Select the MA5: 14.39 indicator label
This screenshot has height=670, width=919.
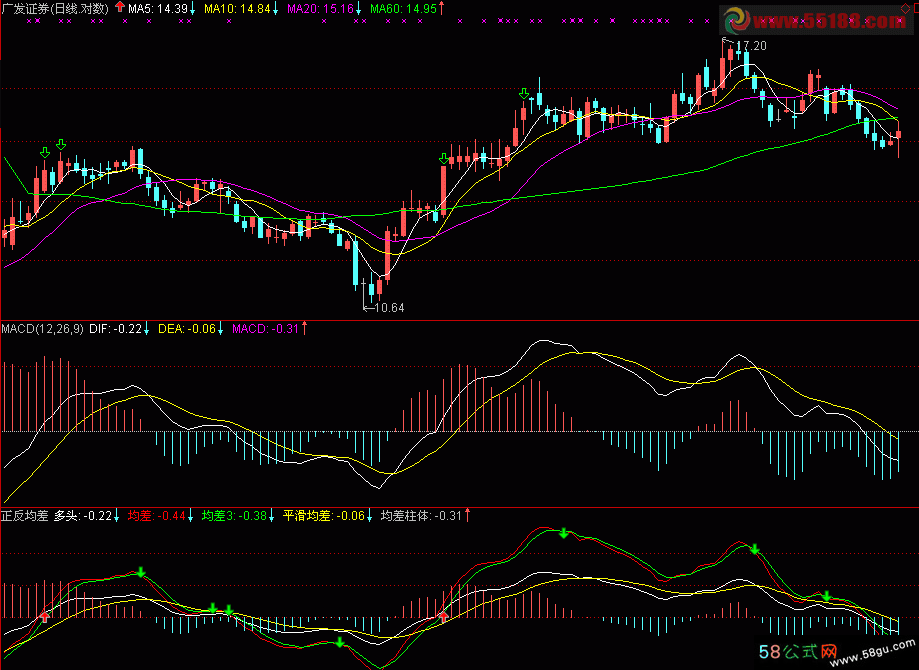pos(158,8)
